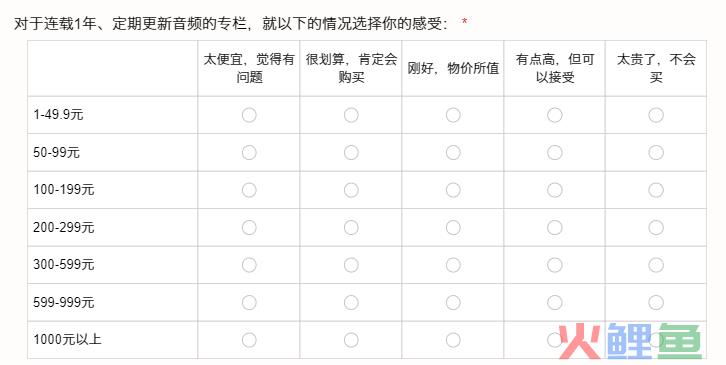The height and width of the screenshot is (365, 726).
Task: Click the 火鲤鱼 watermark logo
Action: tap(631, 342)
